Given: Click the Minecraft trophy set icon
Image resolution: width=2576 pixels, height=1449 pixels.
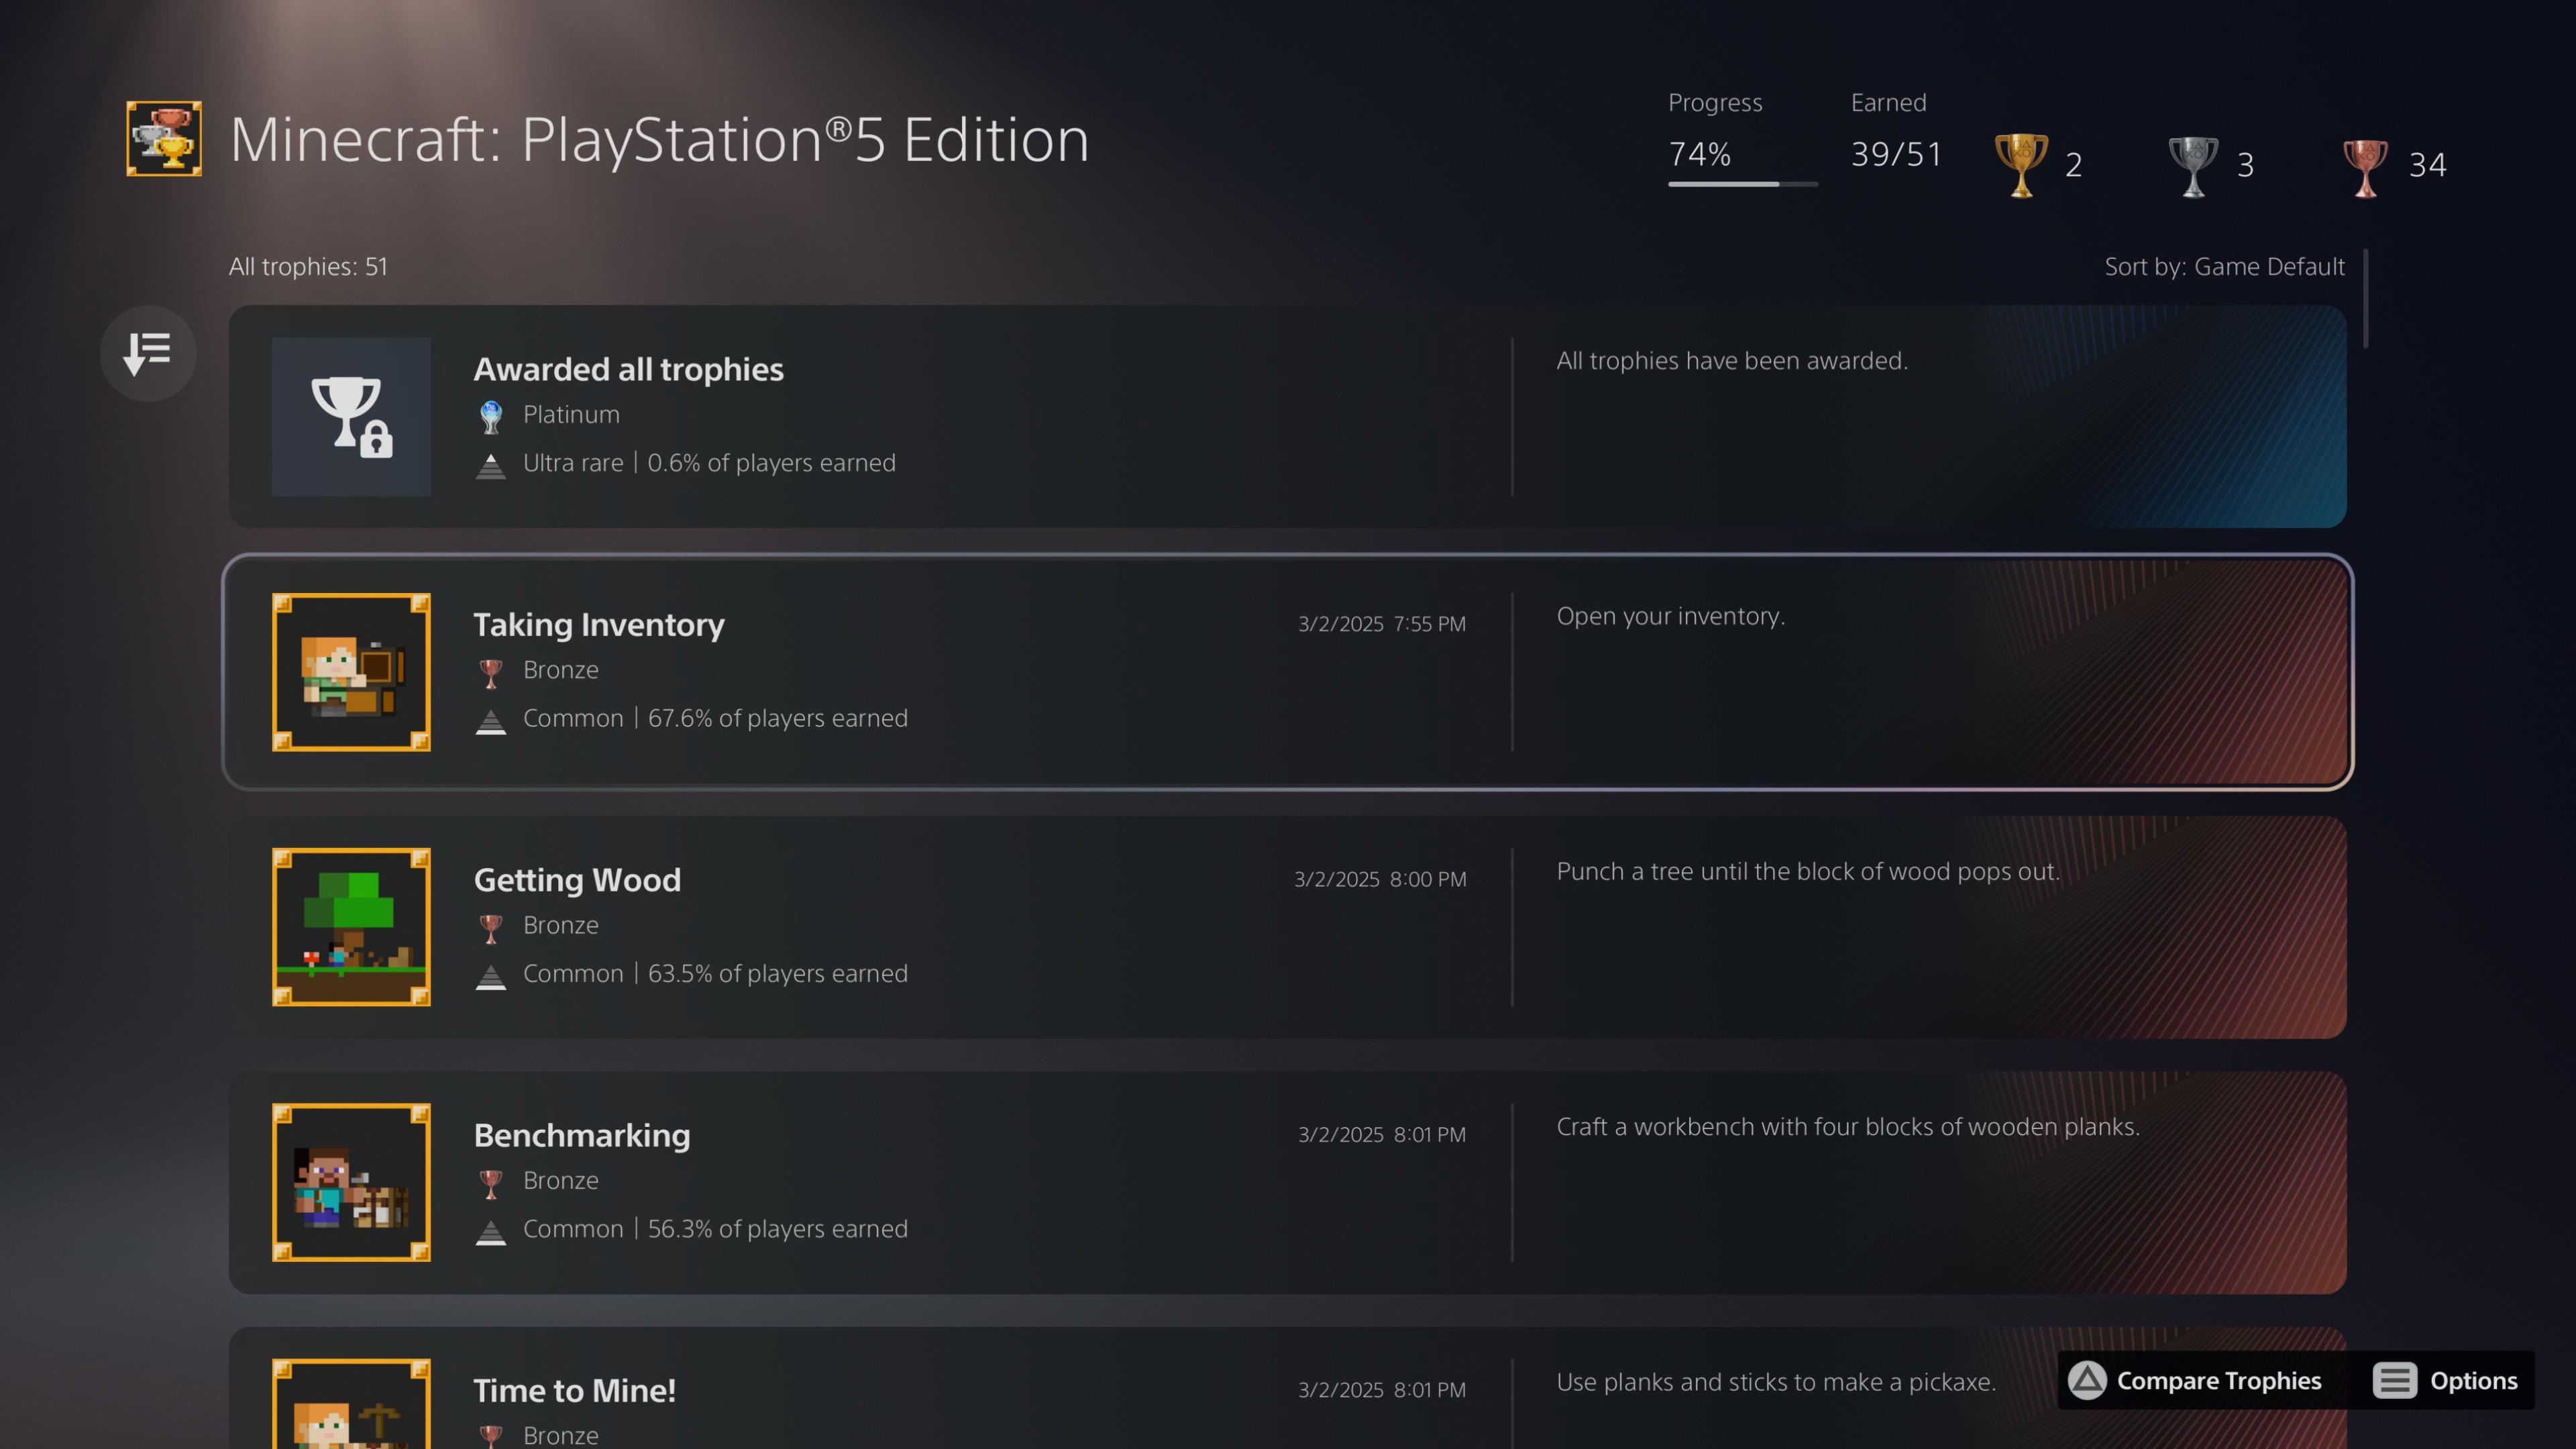Looking at the screenshot, I should click(x=164, y=139).
